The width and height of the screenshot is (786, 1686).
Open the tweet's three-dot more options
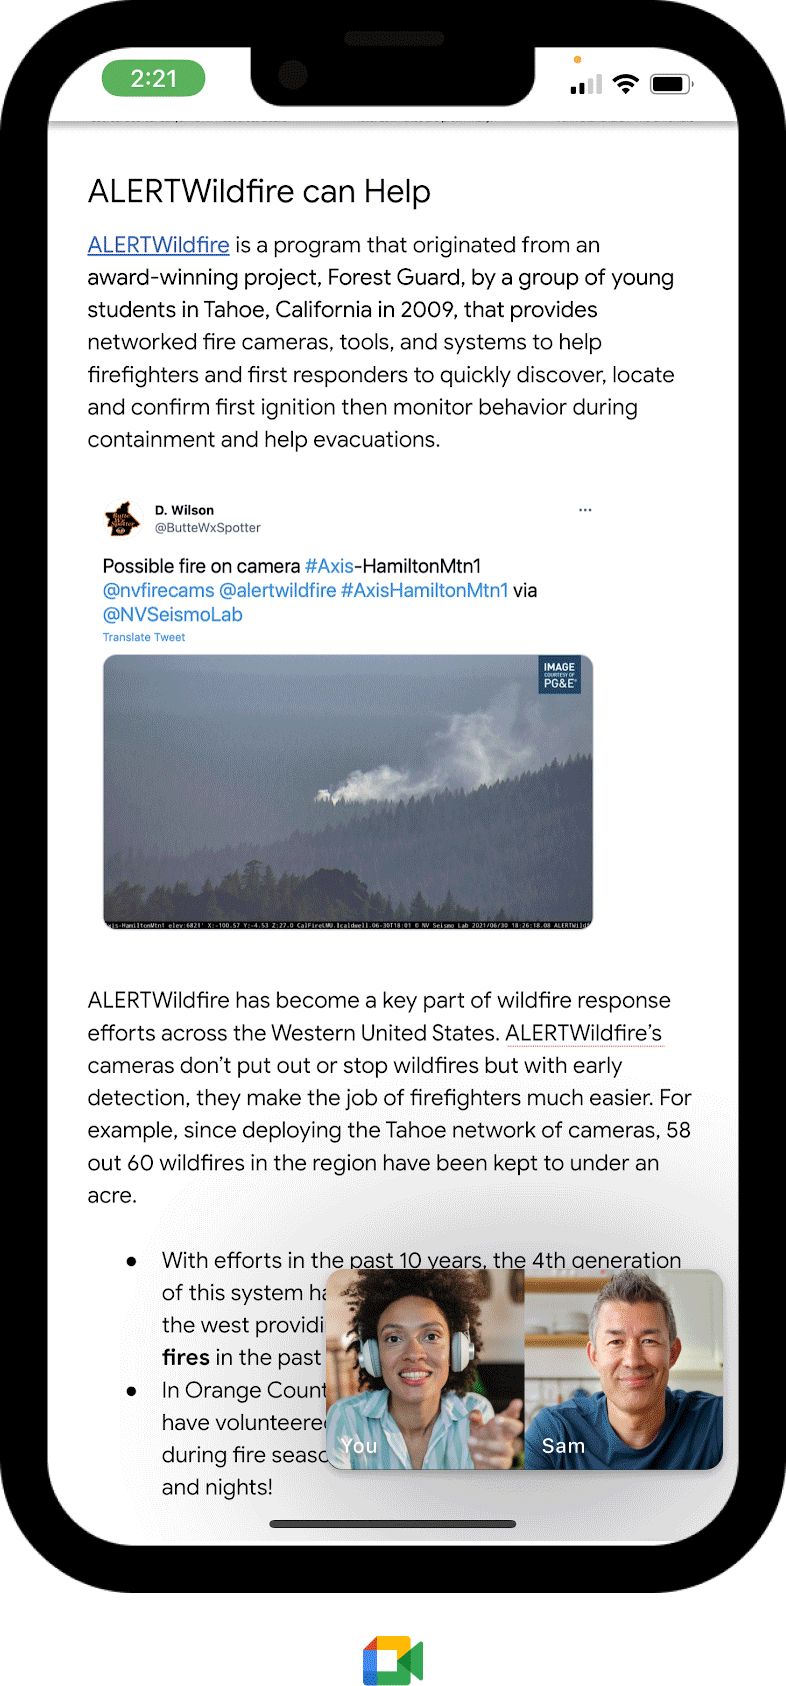coord(585,510)
